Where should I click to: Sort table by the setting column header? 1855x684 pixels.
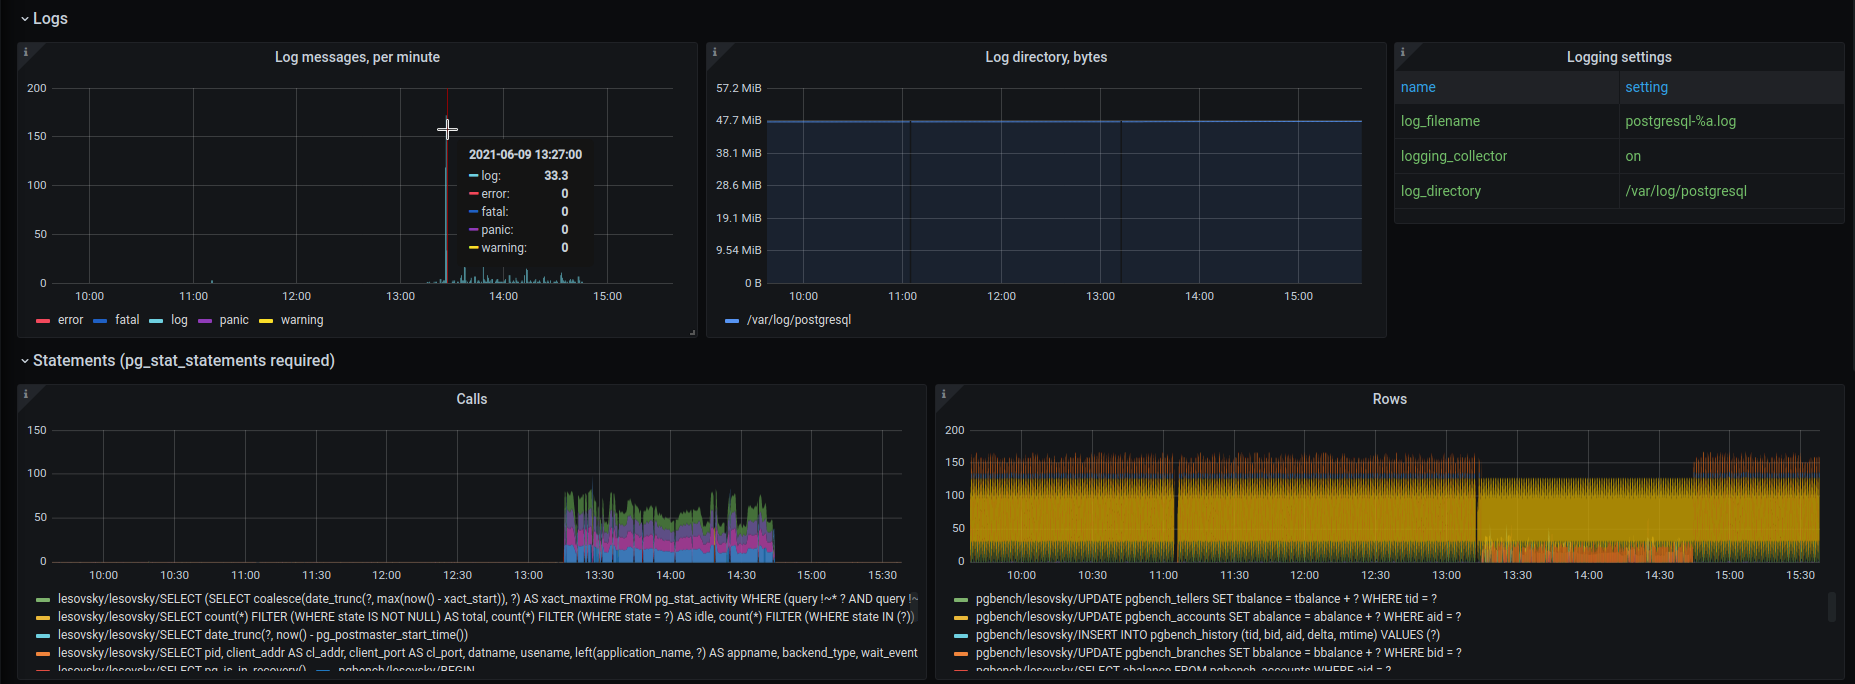tap(1646, 87)
